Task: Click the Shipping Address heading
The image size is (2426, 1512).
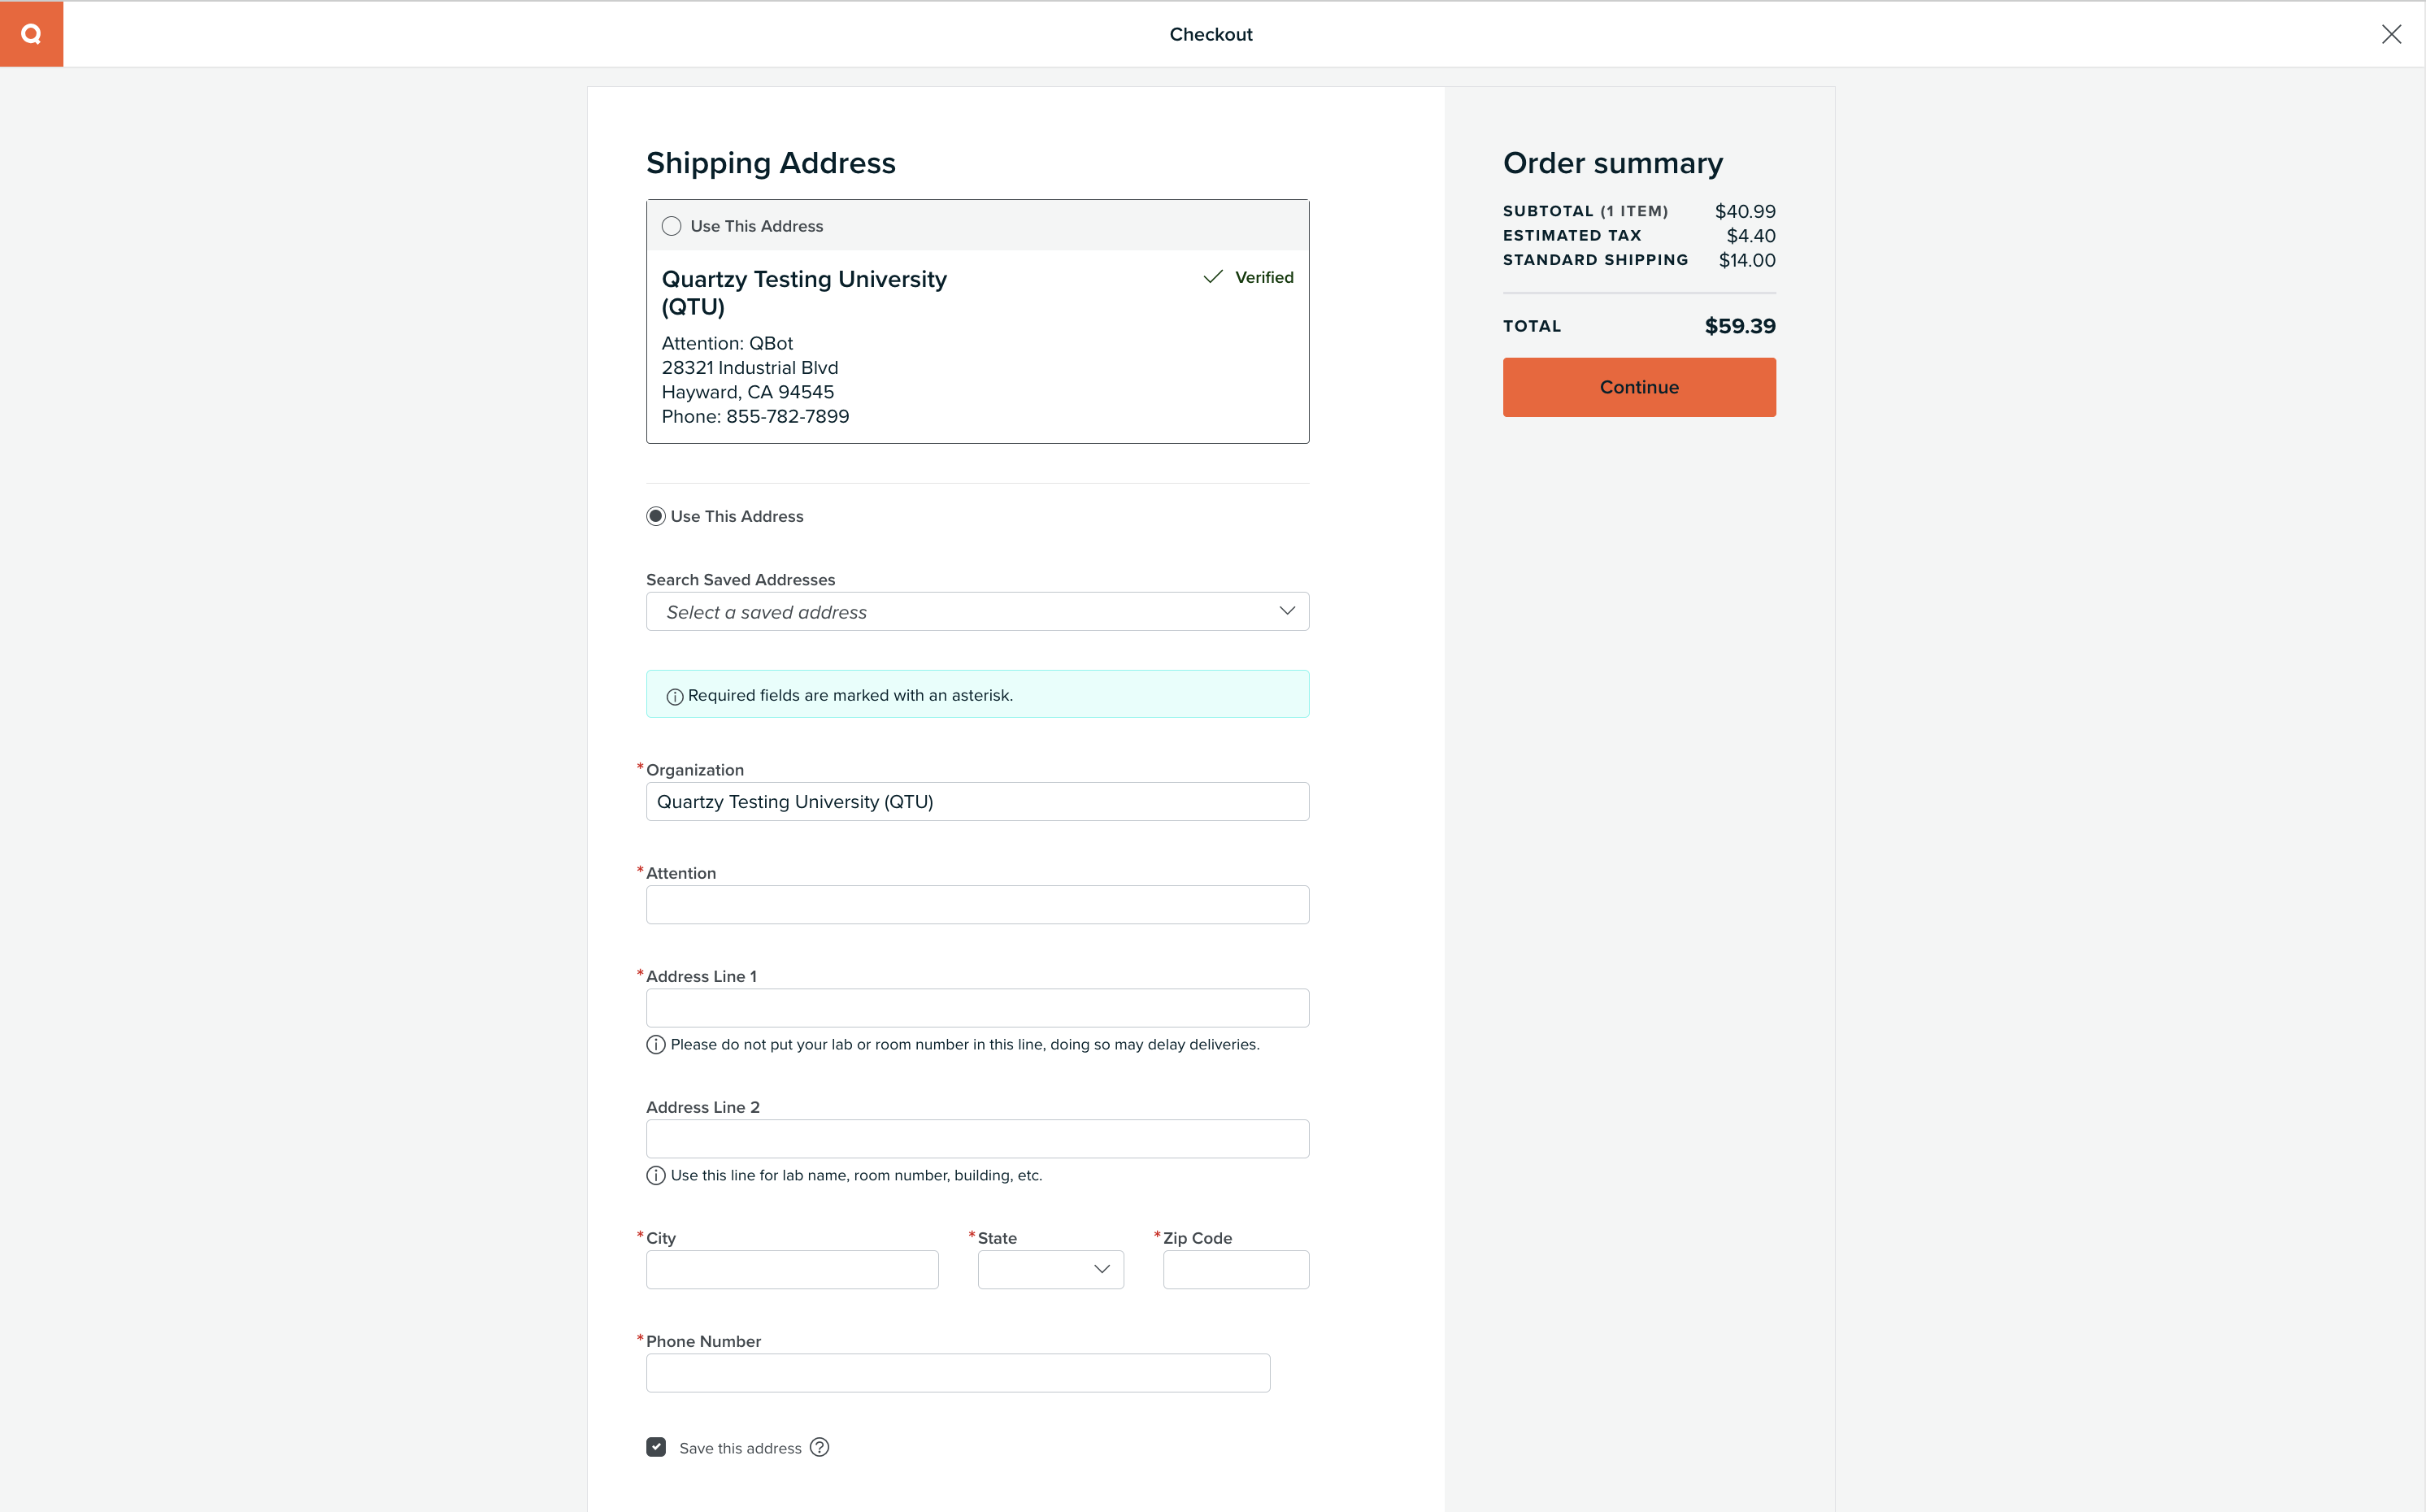Action: click(x=770, y=162)
